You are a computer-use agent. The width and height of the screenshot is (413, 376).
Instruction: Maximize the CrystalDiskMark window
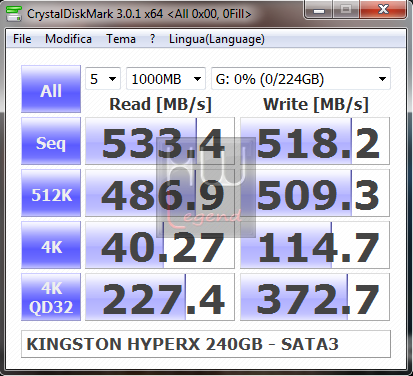[x=346, y=10]
